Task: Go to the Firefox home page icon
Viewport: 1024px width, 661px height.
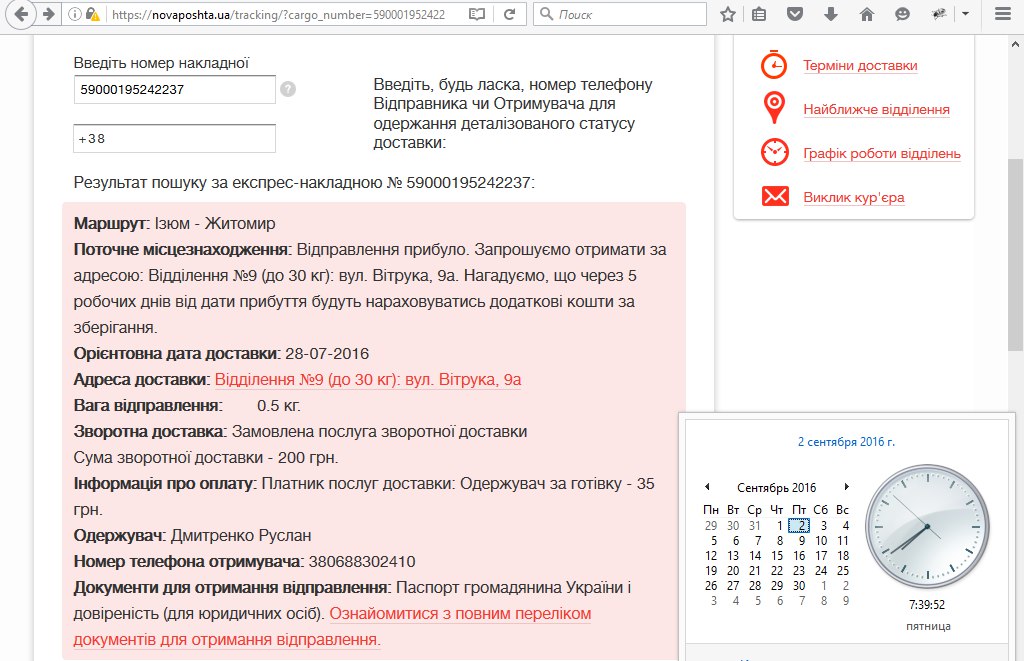Action: [x=867, y=14]
